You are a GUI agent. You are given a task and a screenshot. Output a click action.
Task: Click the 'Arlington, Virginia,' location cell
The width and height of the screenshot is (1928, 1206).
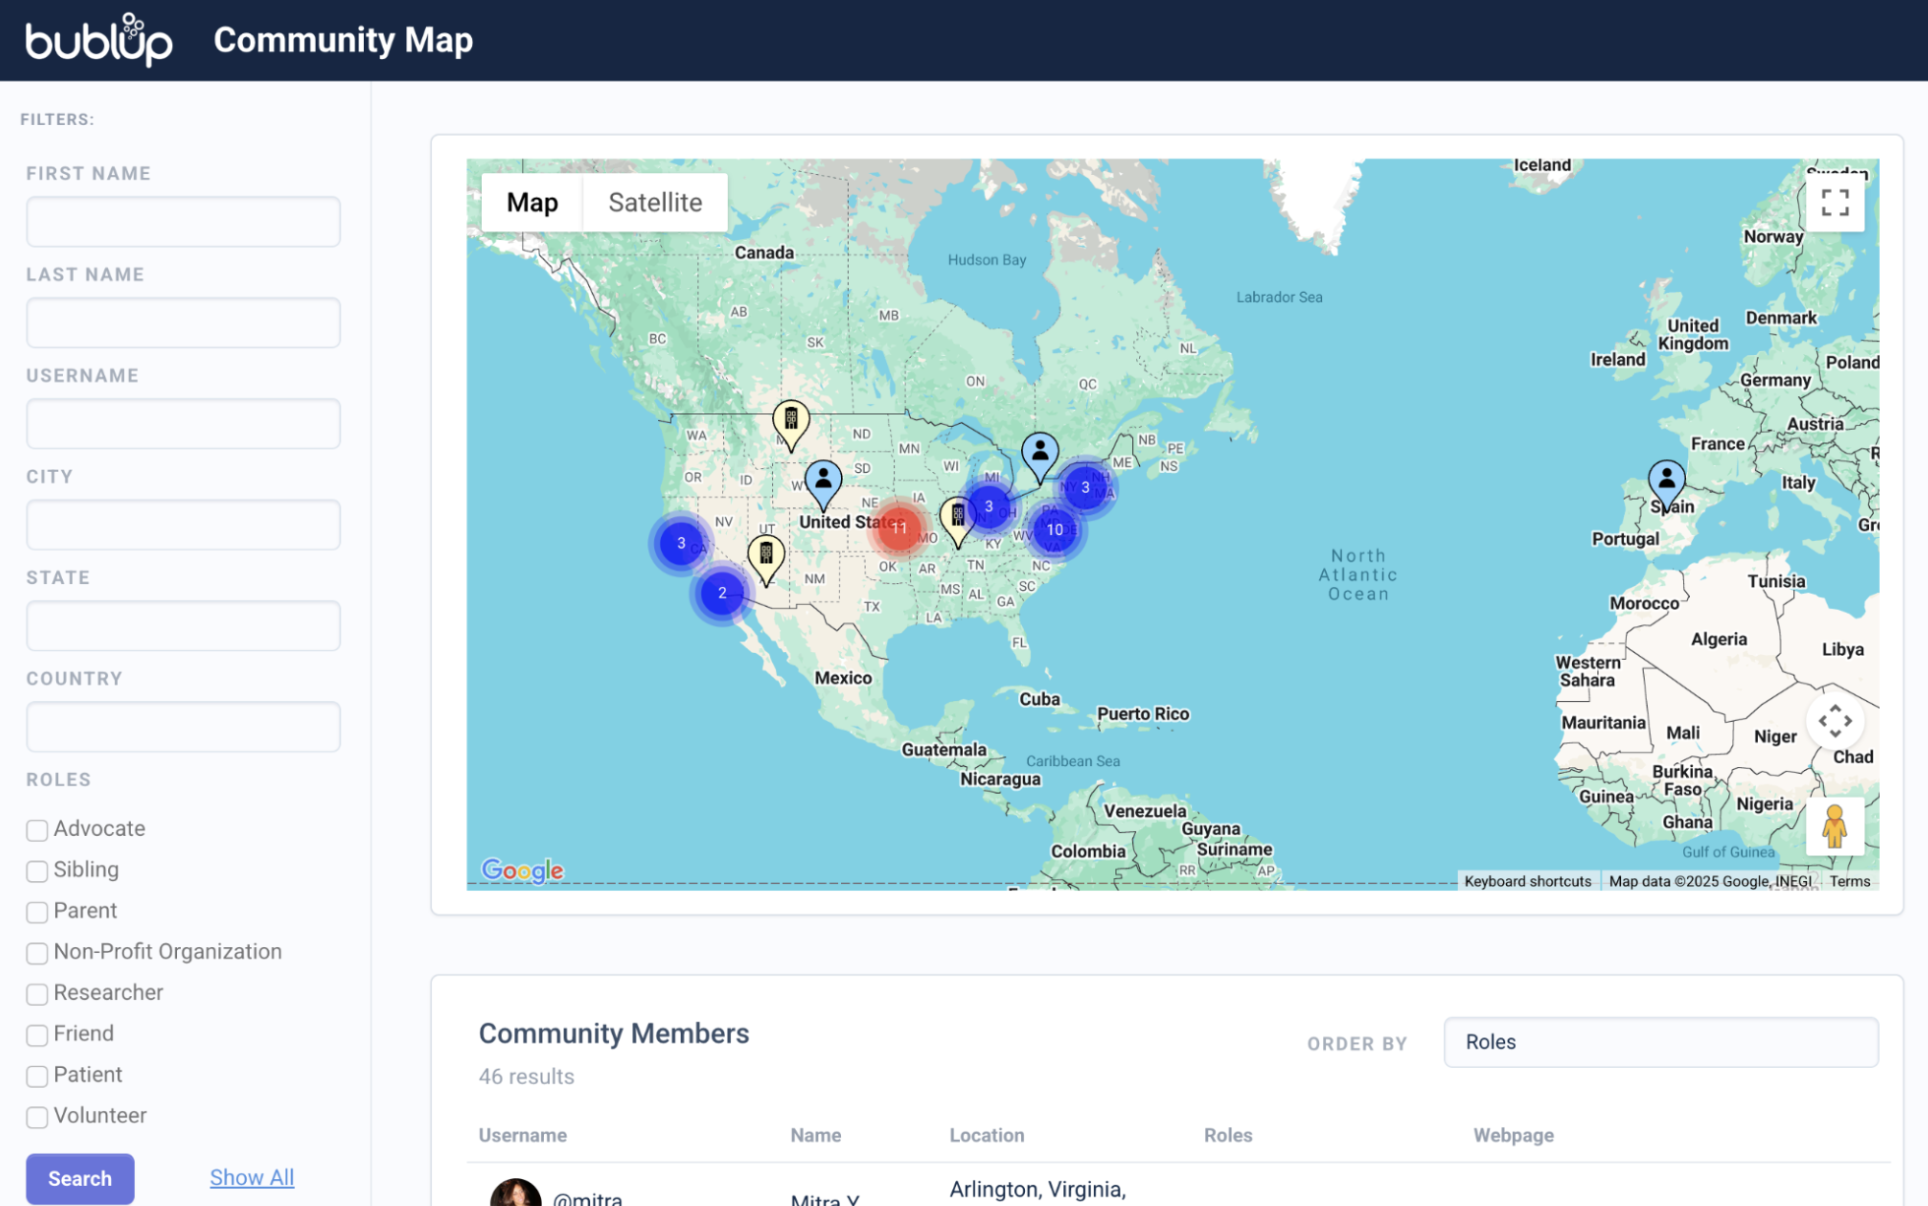point(1037,1189)
